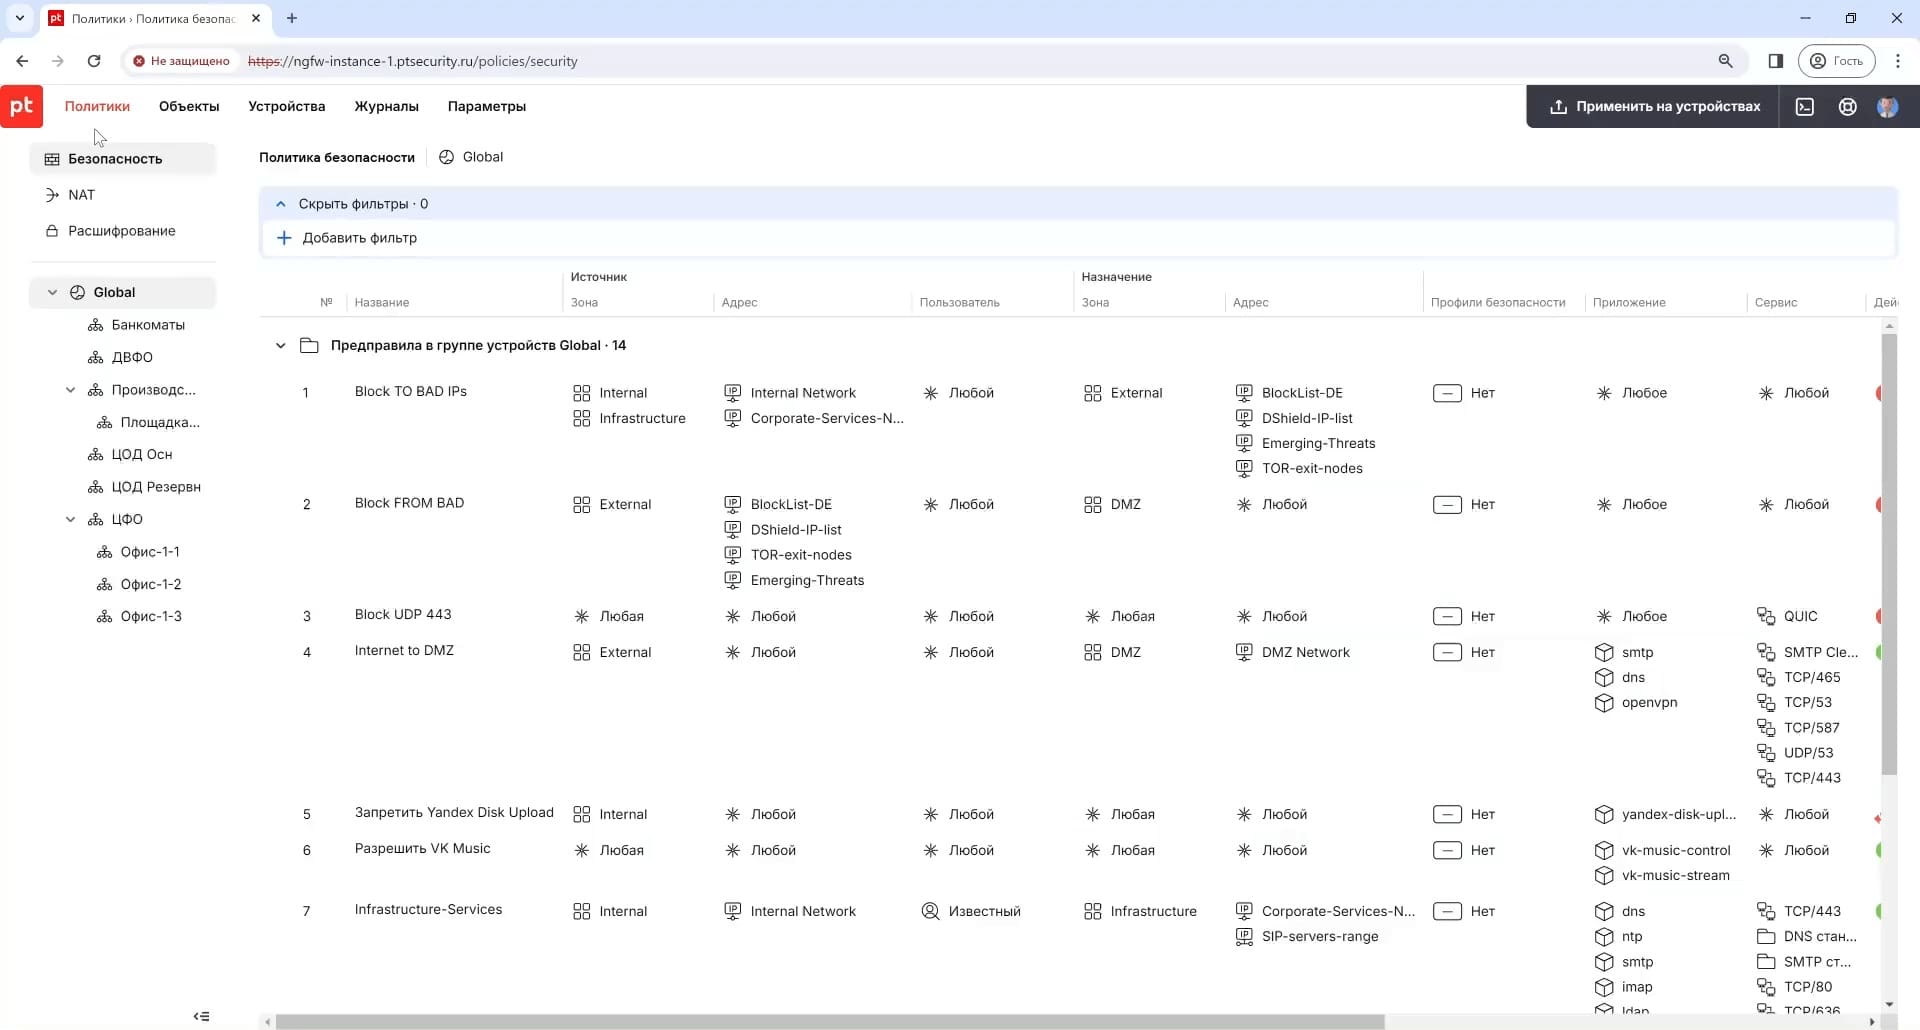Open the user avatar profile menu
Screen dimensions: 1920x1030
tap(1887, 107)
